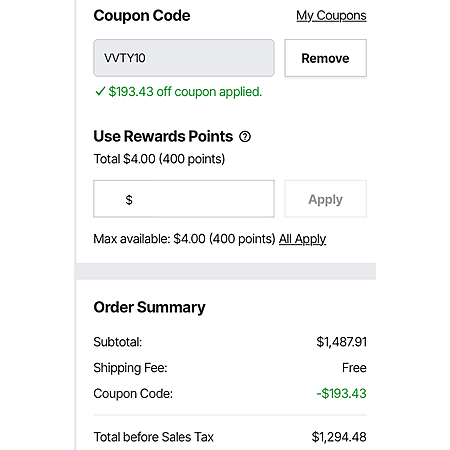The image size is (450, 450).
Task: Select the All Apply link
Action: pos(302,239)
